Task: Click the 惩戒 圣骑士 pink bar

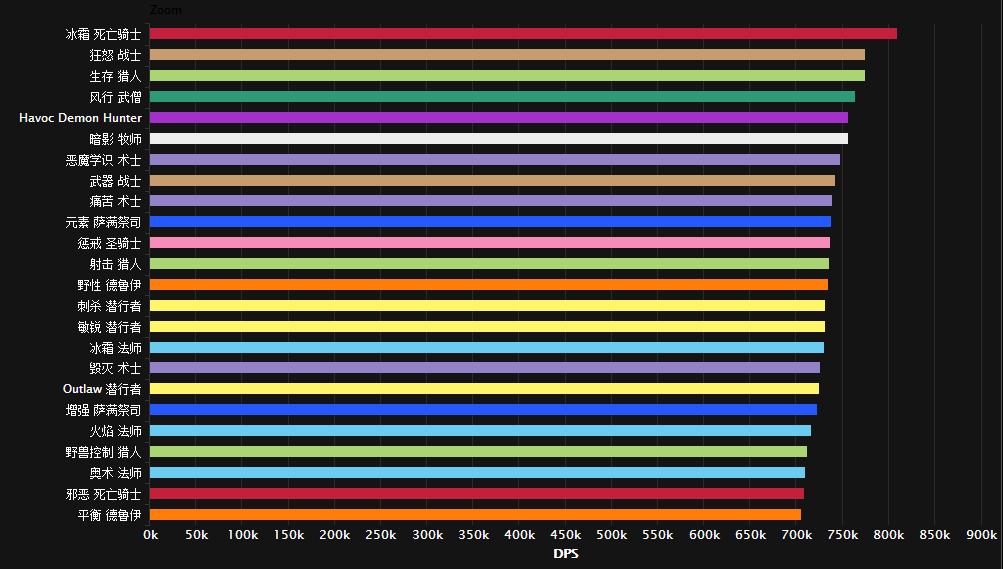Action: coord(490,243)
